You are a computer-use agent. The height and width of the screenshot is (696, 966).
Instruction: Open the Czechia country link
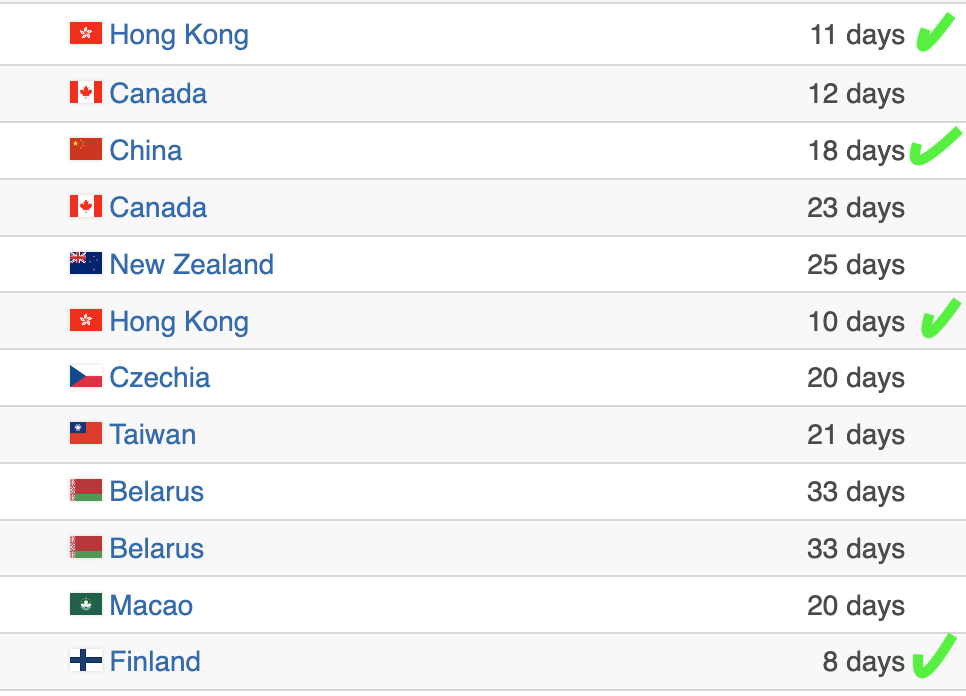160,378
